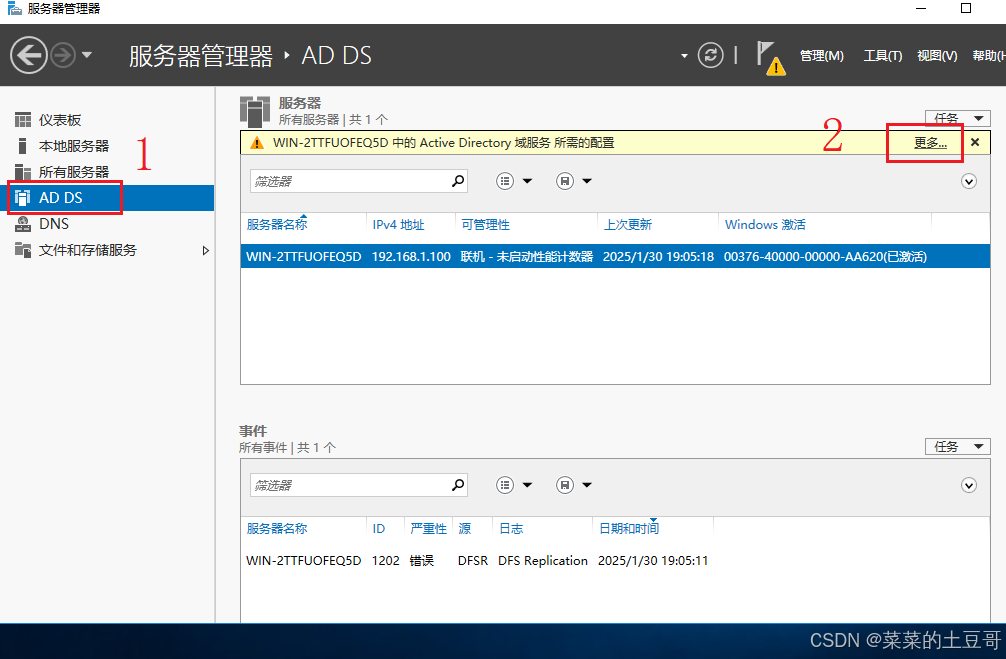
Task: Click the forward navigation arrow
Action: point(63,55)
